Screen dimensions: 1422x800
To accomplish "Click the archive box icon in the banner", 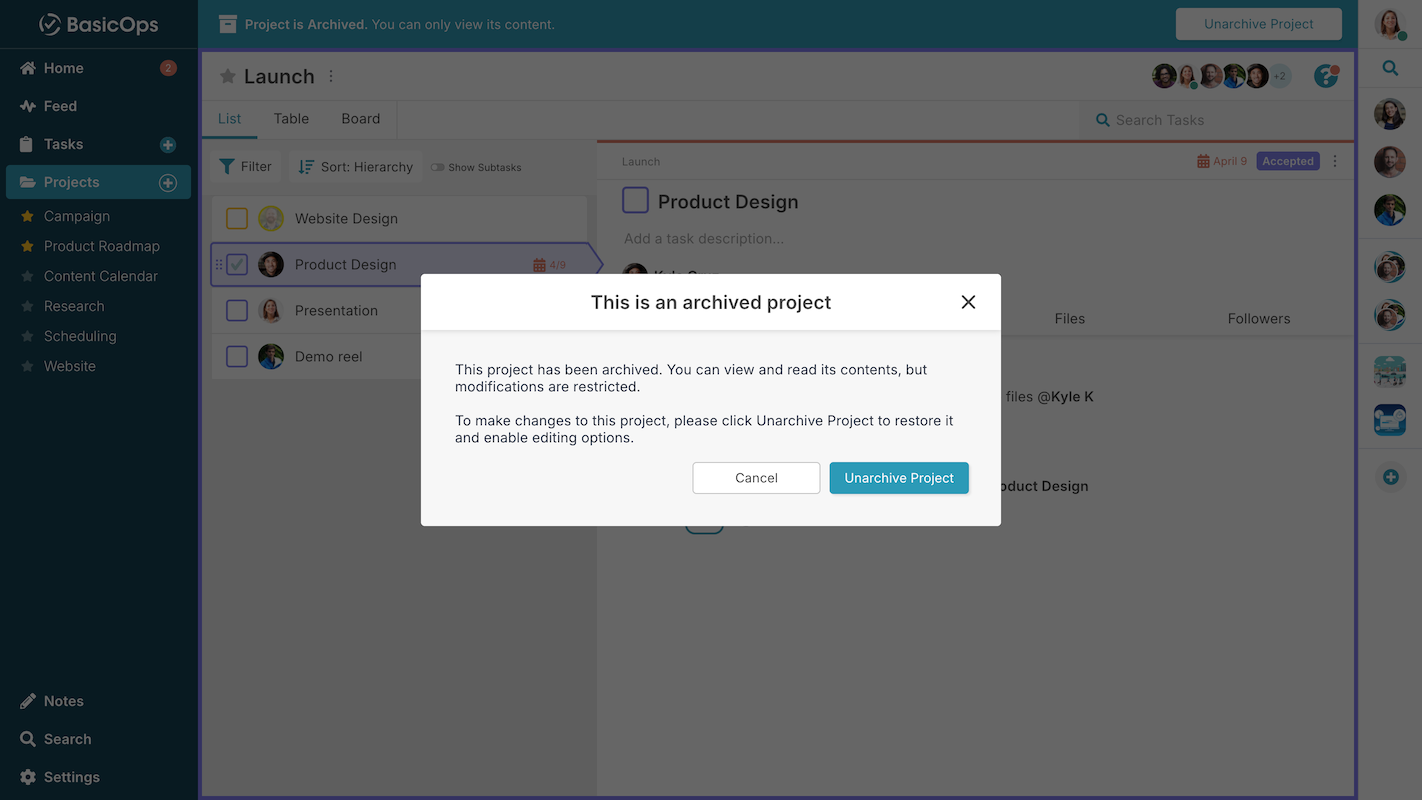I will point(228,24).
